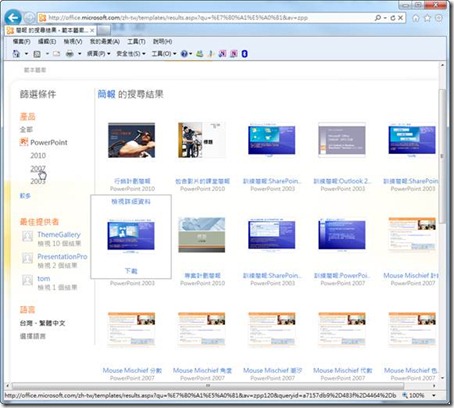Open ThemeGallery provider link
Screen dimensions: 454x408
(59, 235)
